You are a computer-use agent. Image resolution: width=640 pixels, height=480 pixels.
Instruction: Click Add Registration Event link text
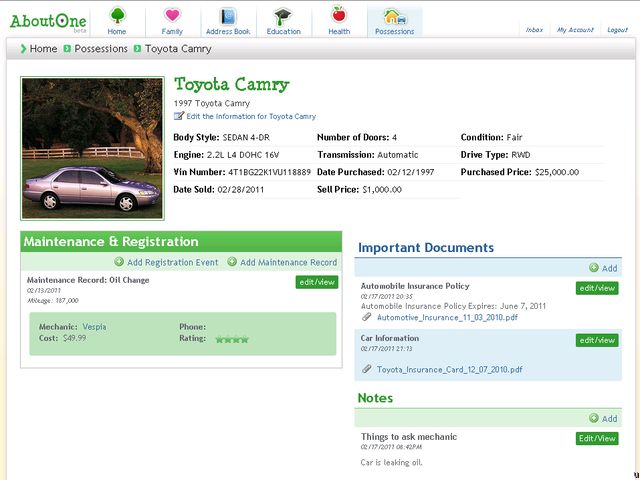coord(173,262)
